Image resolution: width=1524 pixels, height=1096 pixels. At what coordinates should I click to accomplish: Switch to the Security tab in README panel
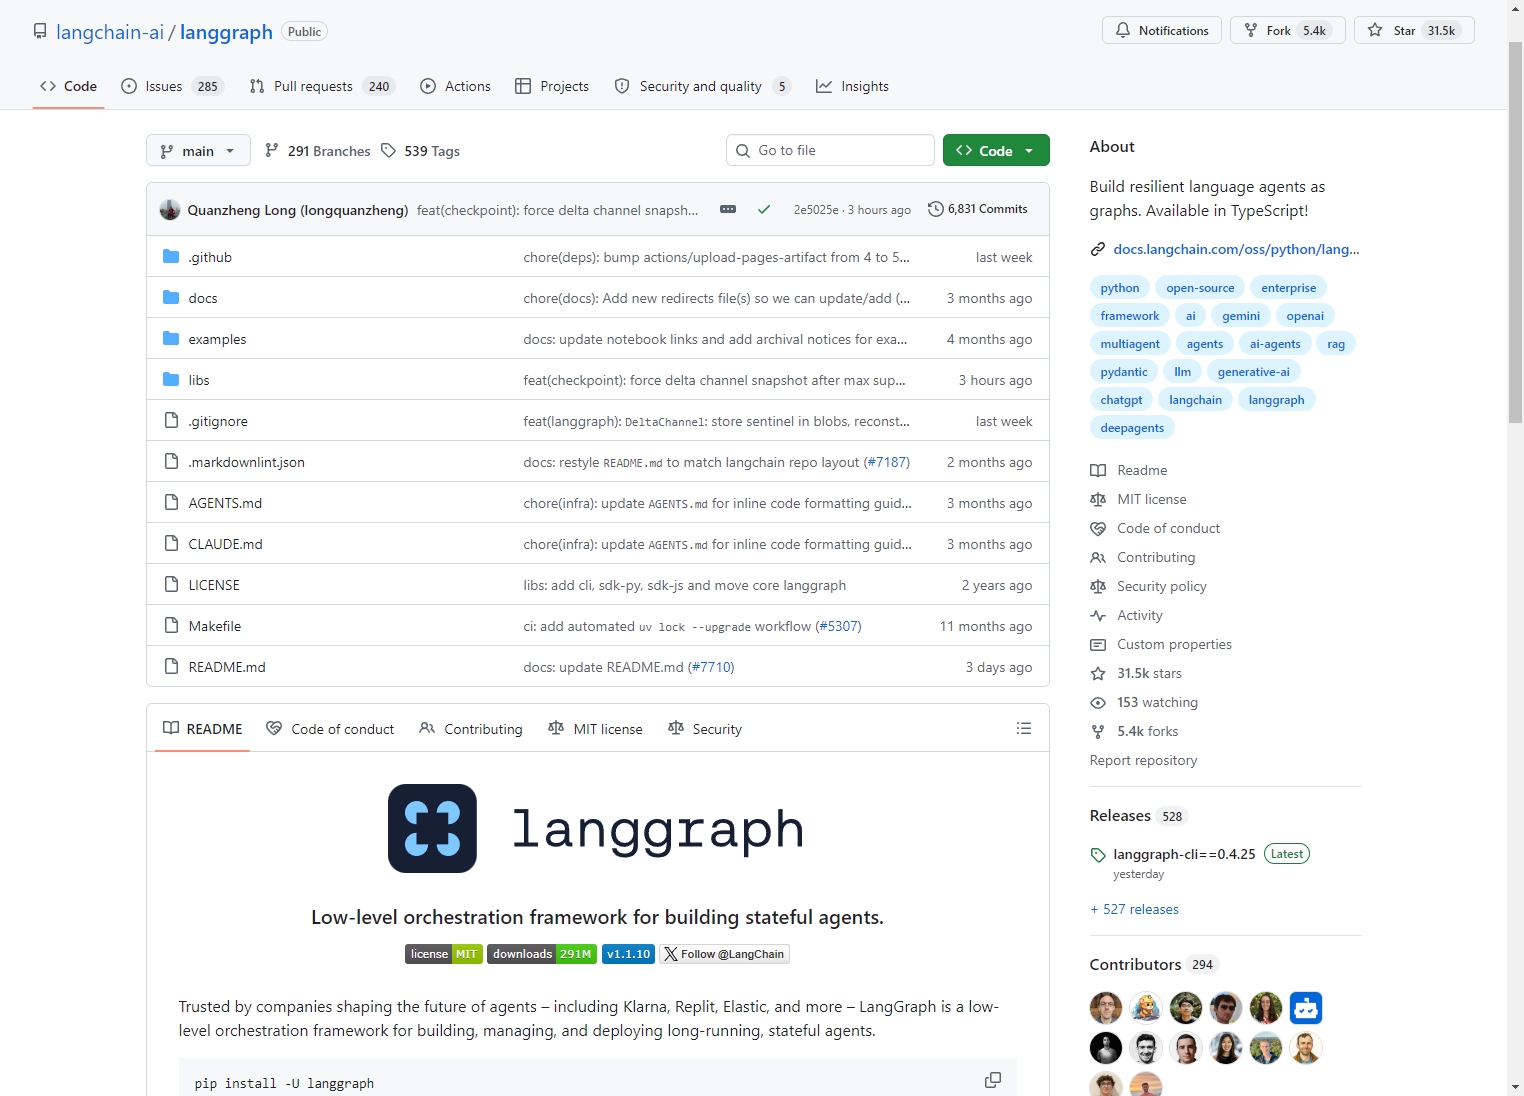pyautogui.click(x=705, y=729)
